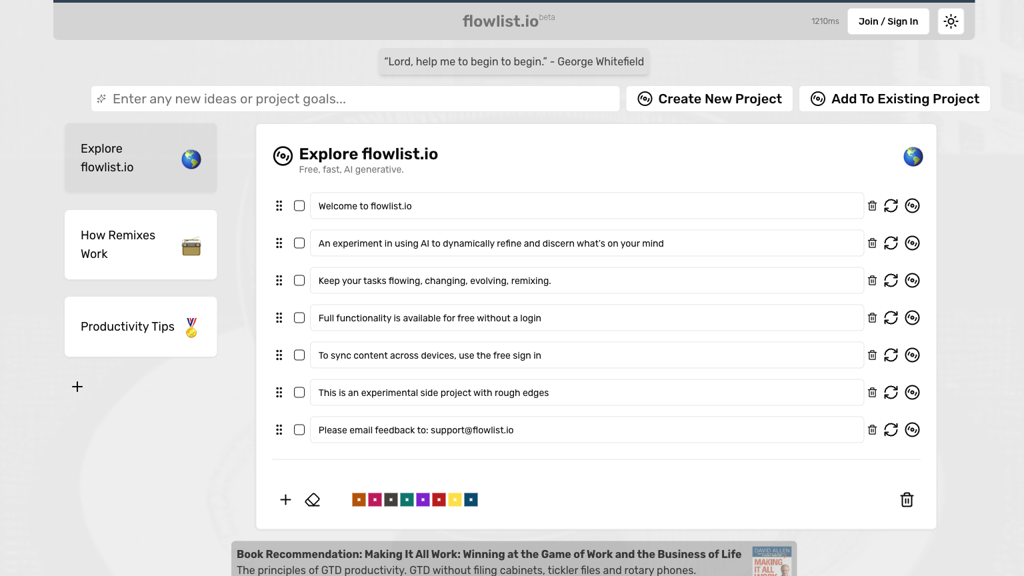Tick the checkbox for the sync content task

click(x=299, y=354)
